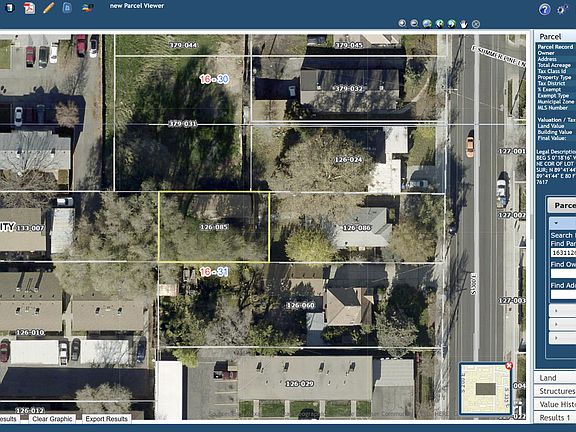The height and width of the screenshot is (432, 576).
Task: Open the Structures tab
Action: tap(555, 391)
